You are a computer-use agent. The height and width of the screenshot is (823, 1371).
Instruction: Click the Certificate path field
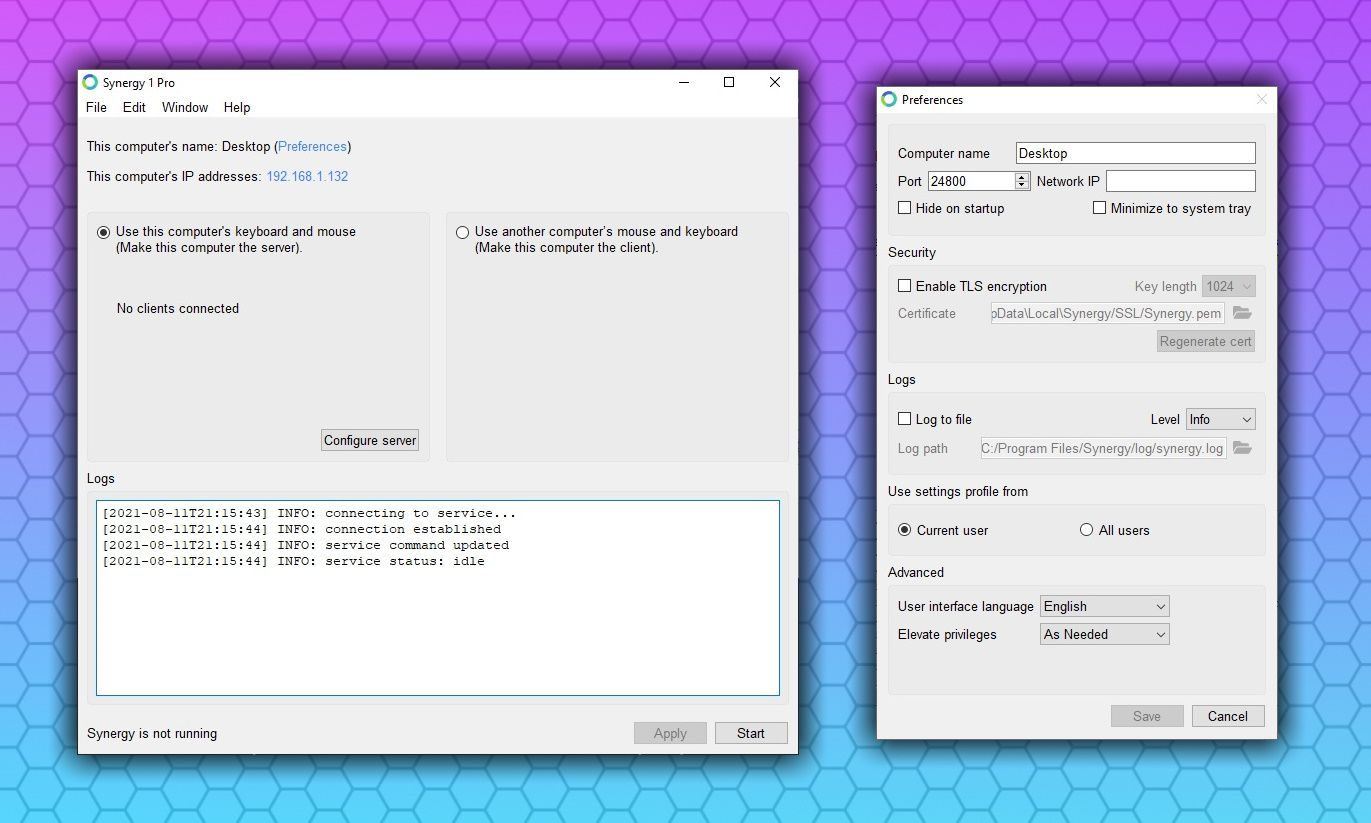click(x=1108, y=313)
